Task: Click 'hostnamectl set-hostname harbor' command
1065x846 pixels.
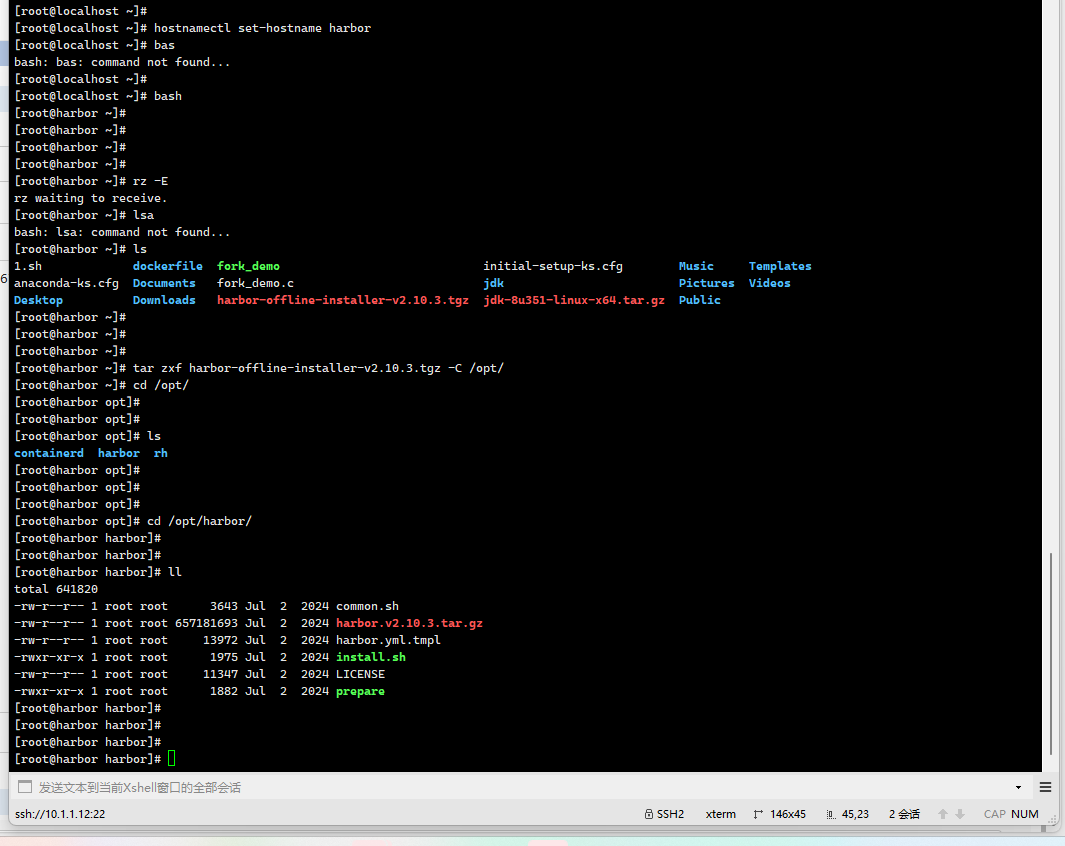Action: point(262,28)
